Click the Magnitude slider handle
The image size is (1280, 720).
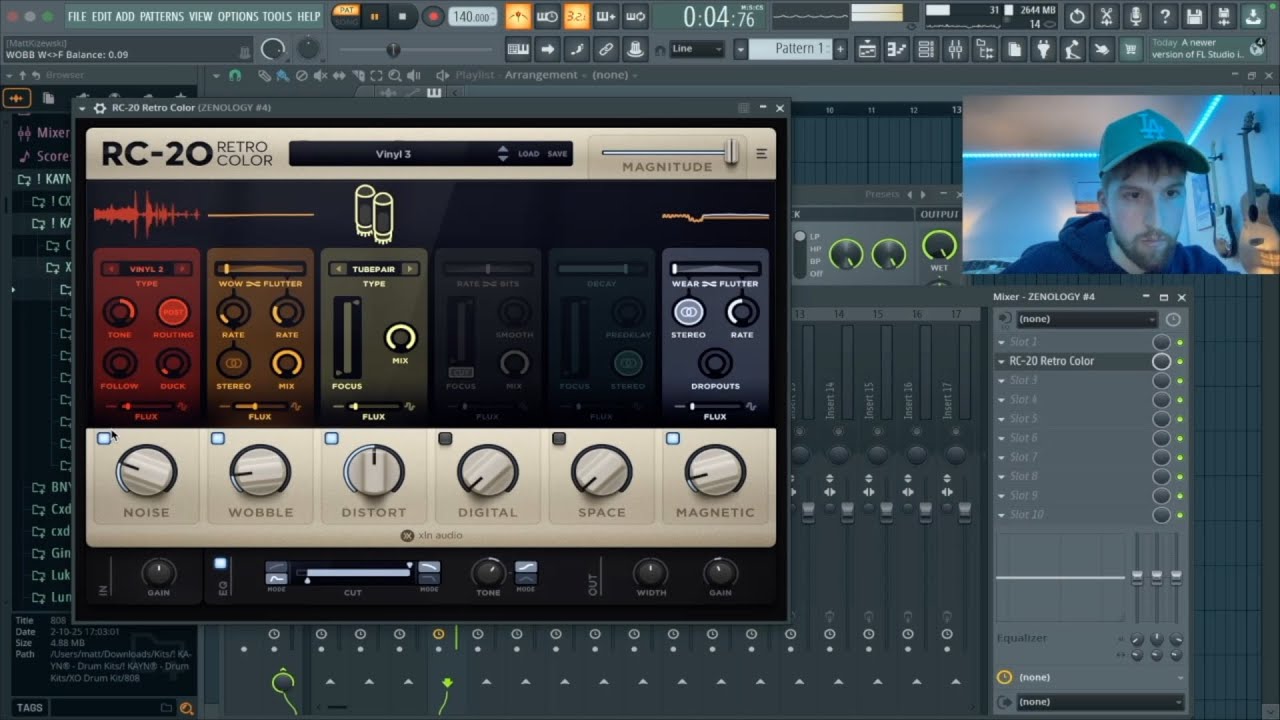(x=731, y=151)
